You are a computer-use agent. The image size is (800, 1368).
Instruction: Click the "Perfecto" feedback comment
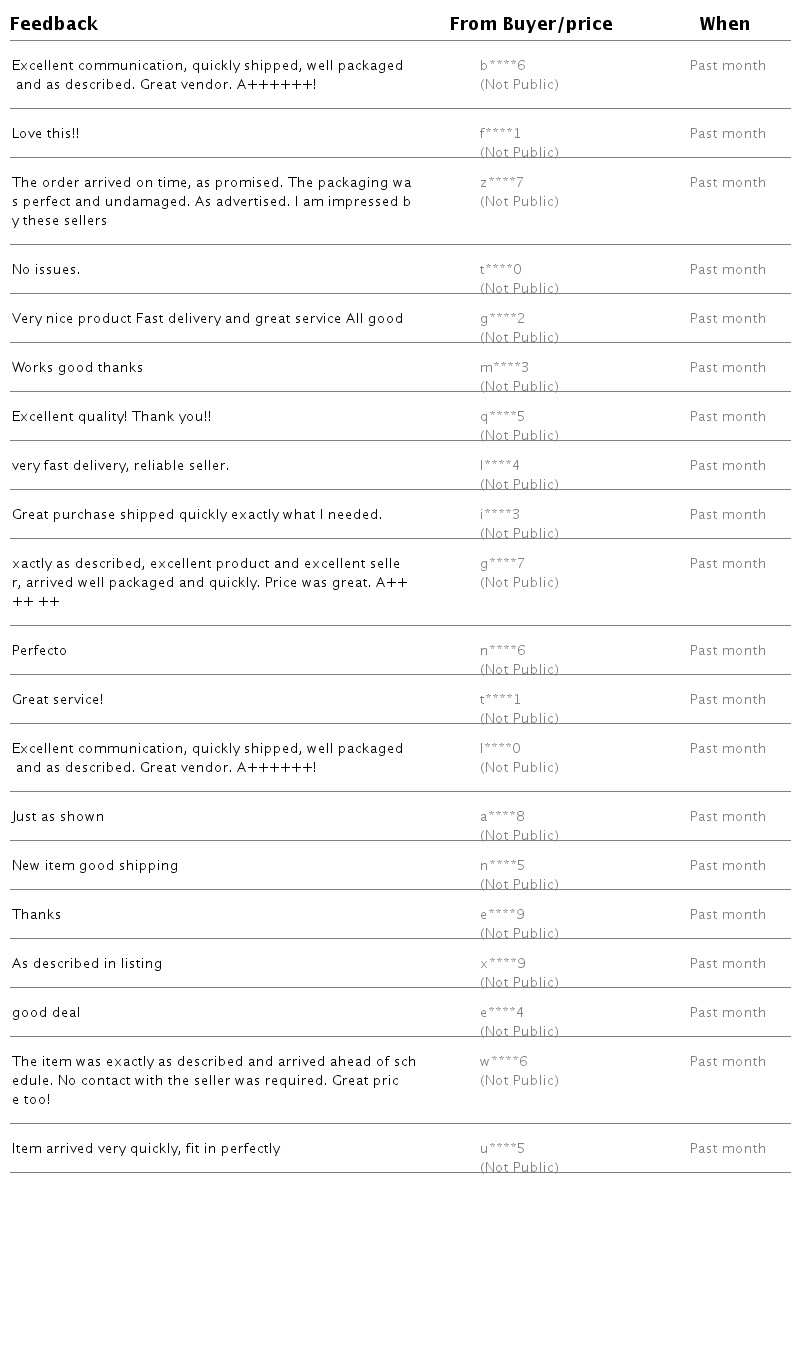pos(40,651)
